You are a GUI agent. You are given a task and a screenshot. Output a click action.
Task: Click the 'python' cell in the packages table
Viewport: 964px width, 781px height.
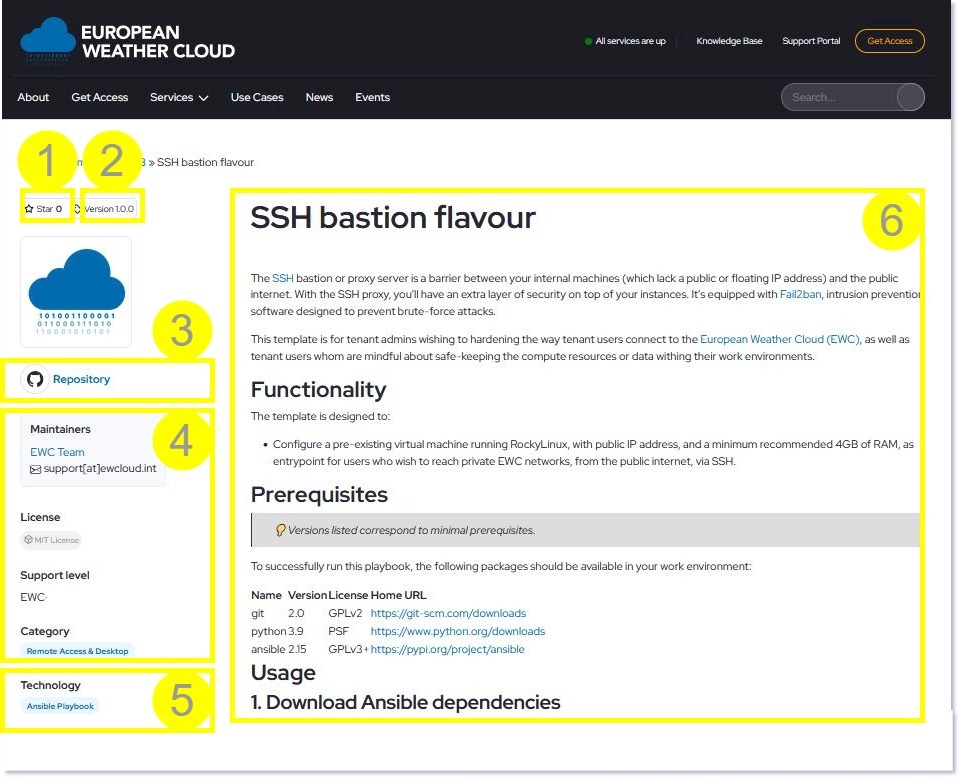click(x=269, y=632)
